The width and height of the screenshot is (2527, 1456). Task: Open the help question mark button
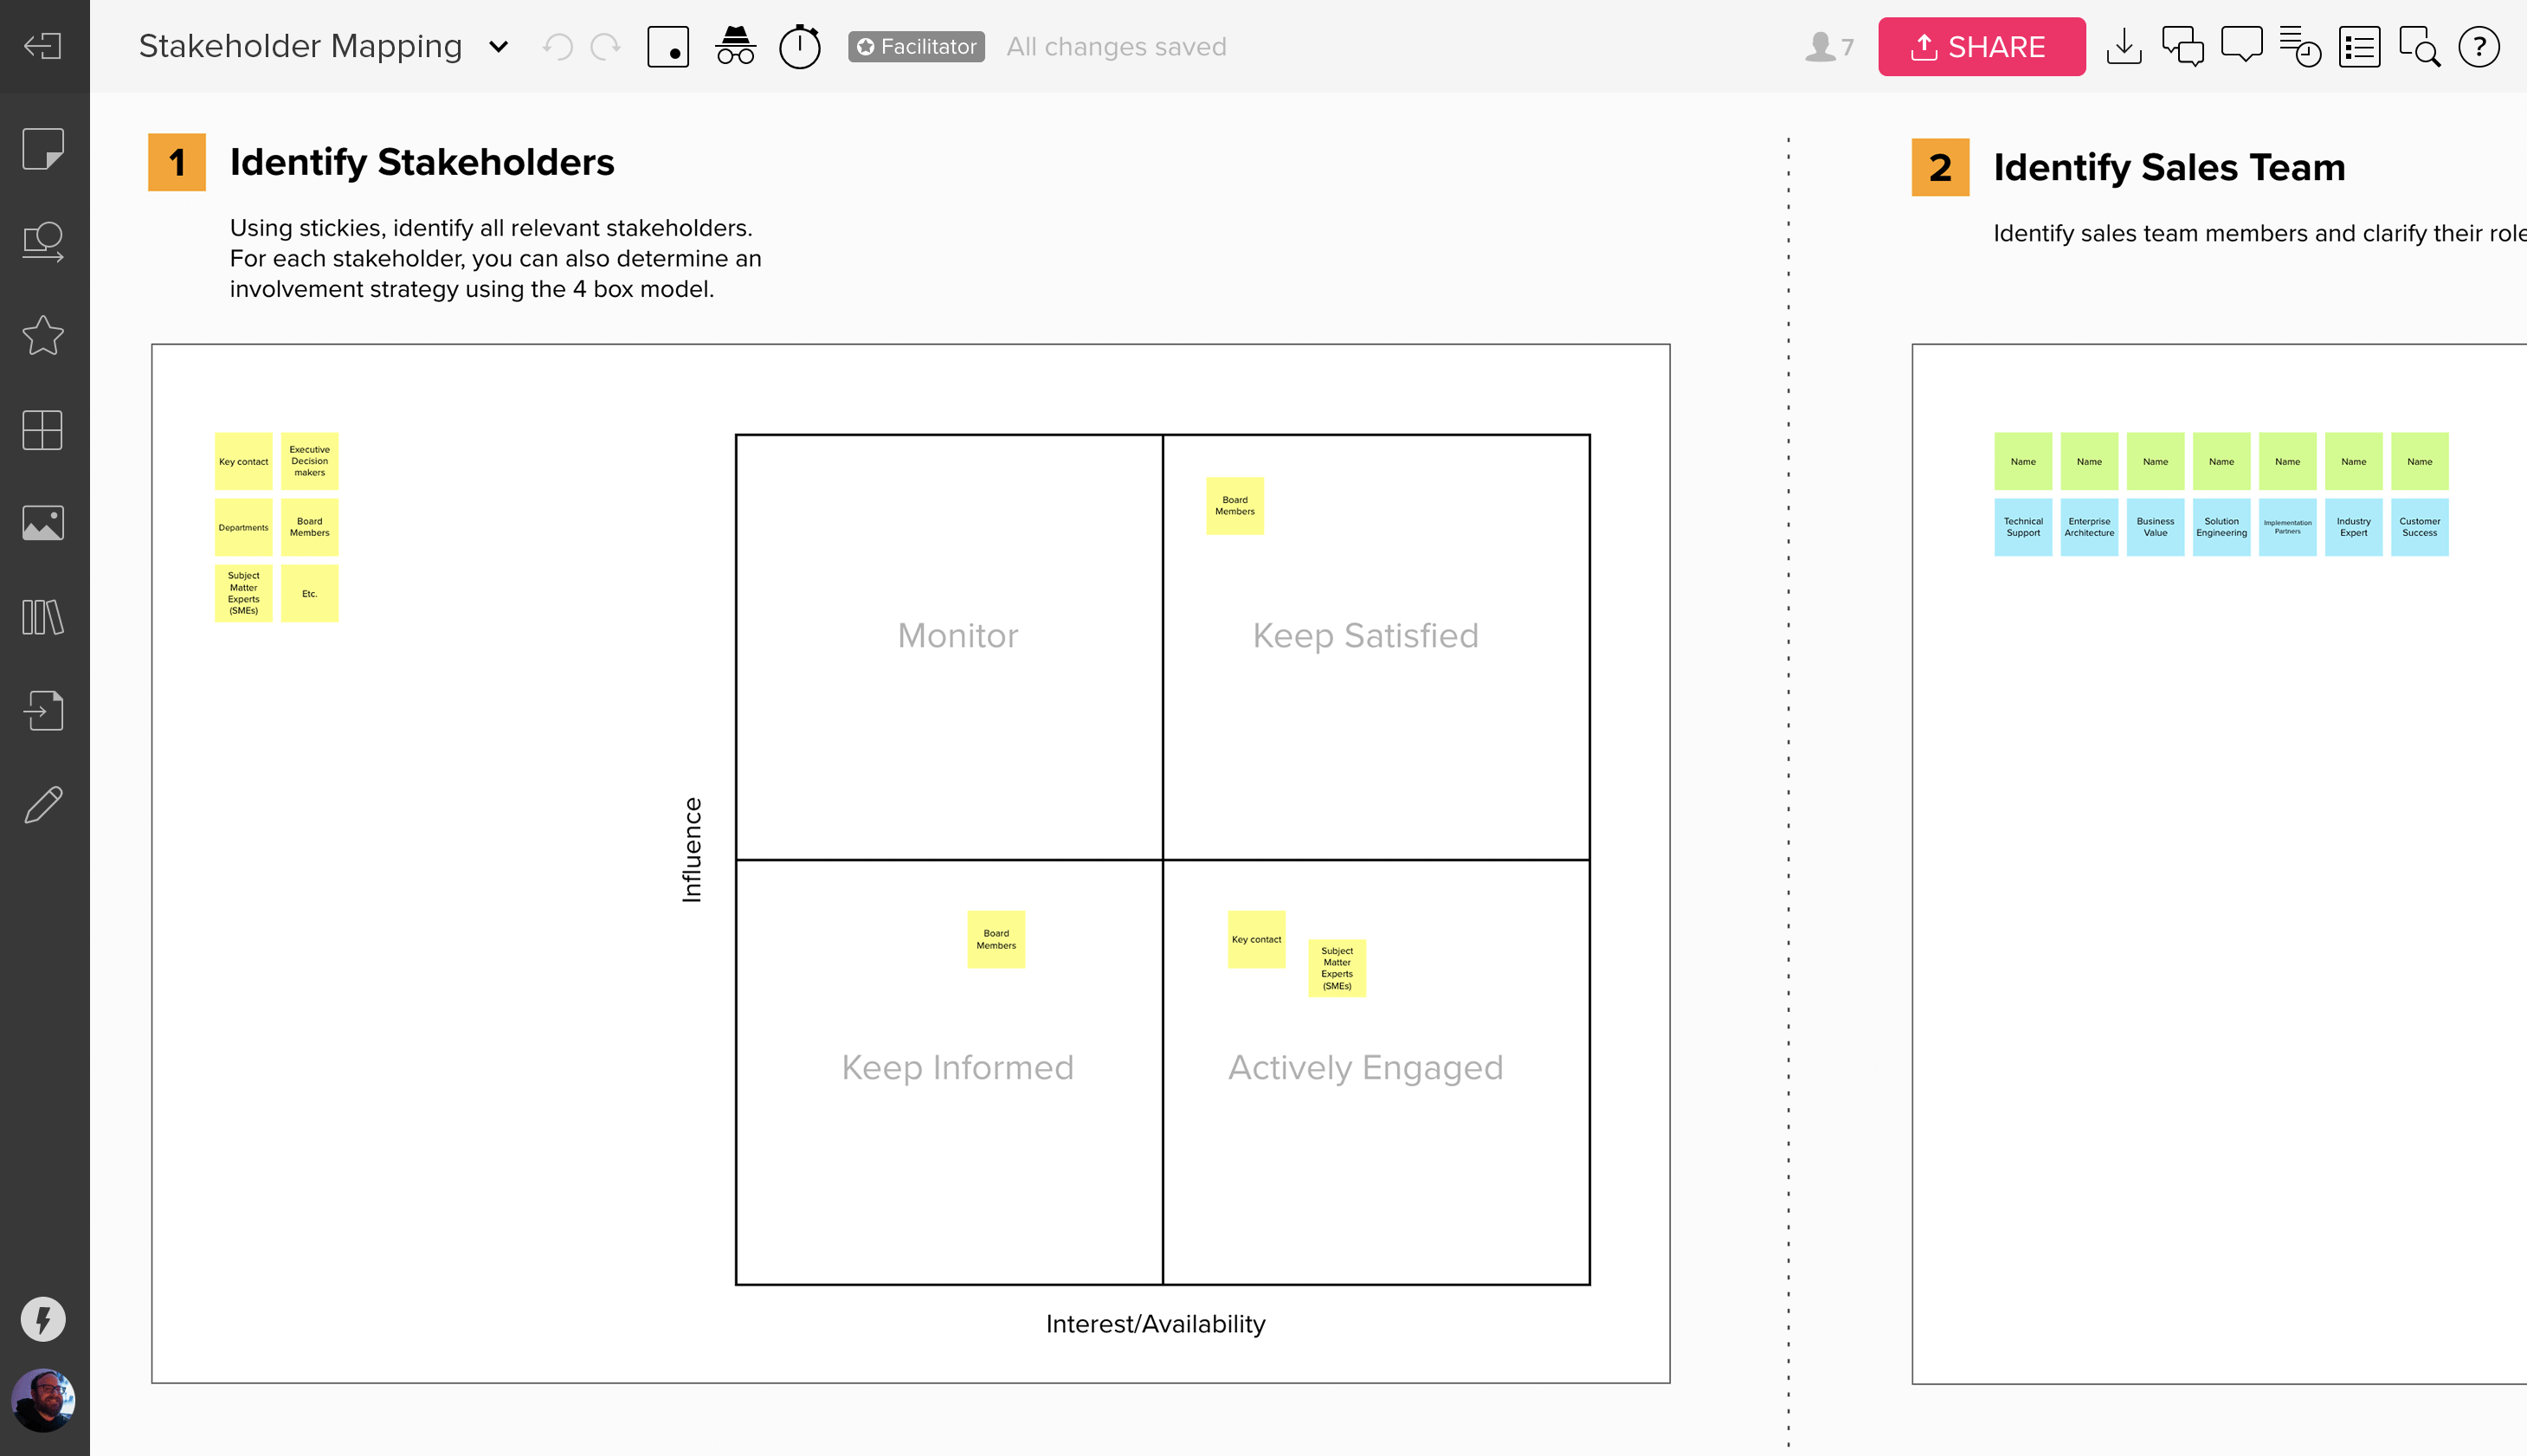[x=2478, y=47]
